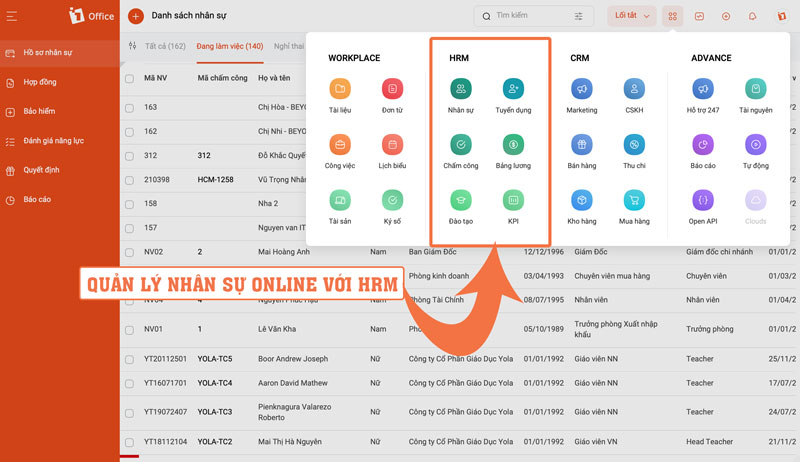Image resolution: width=800 pixels, height=462 pixels.
Task: Click the name Aaron David Mathew
Action: coord(293,383)
